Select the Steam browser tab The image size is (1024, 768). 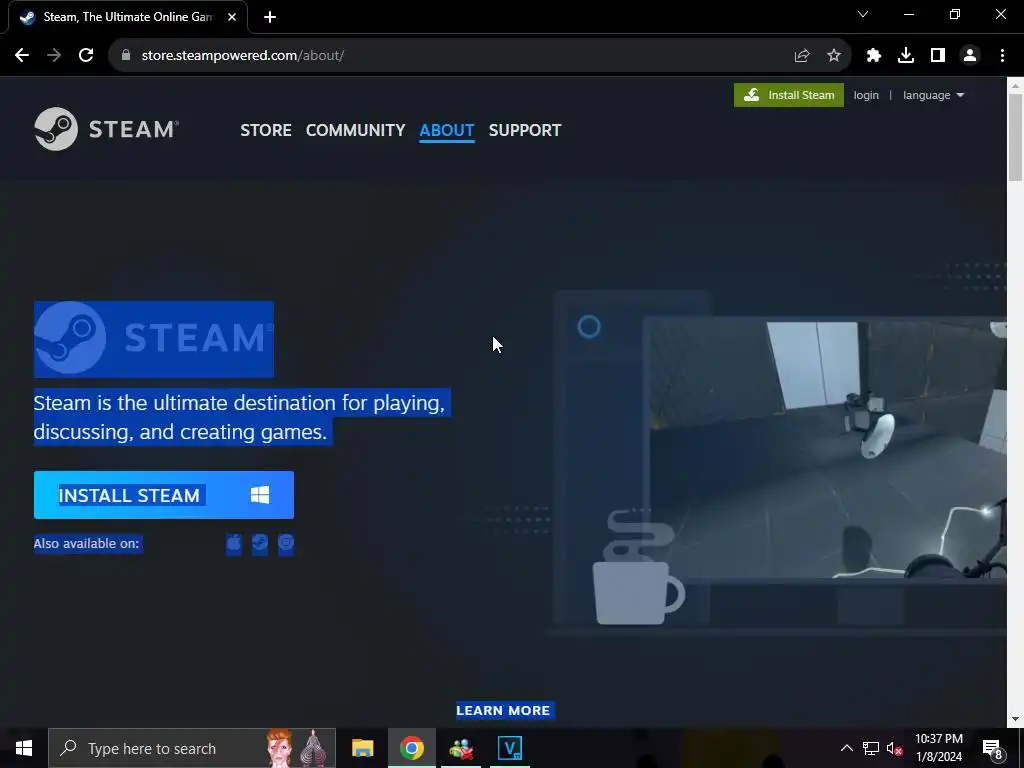click(x=128, y=17)
